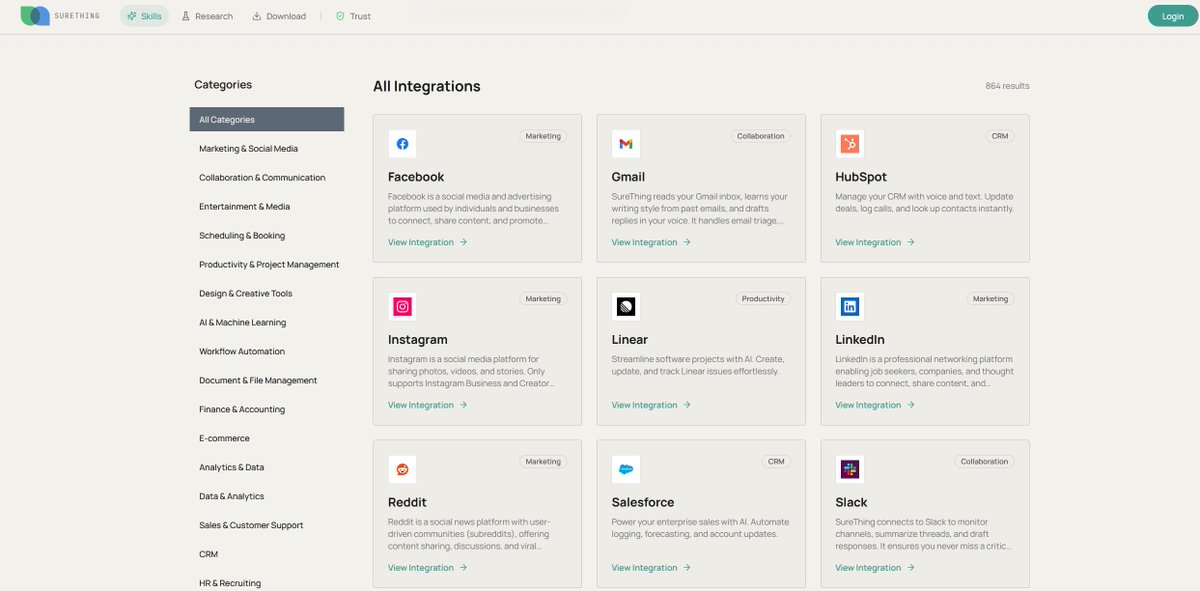The image size is (1200, 591).
Task: View the Reddit integration link
Action: point(428,568)
